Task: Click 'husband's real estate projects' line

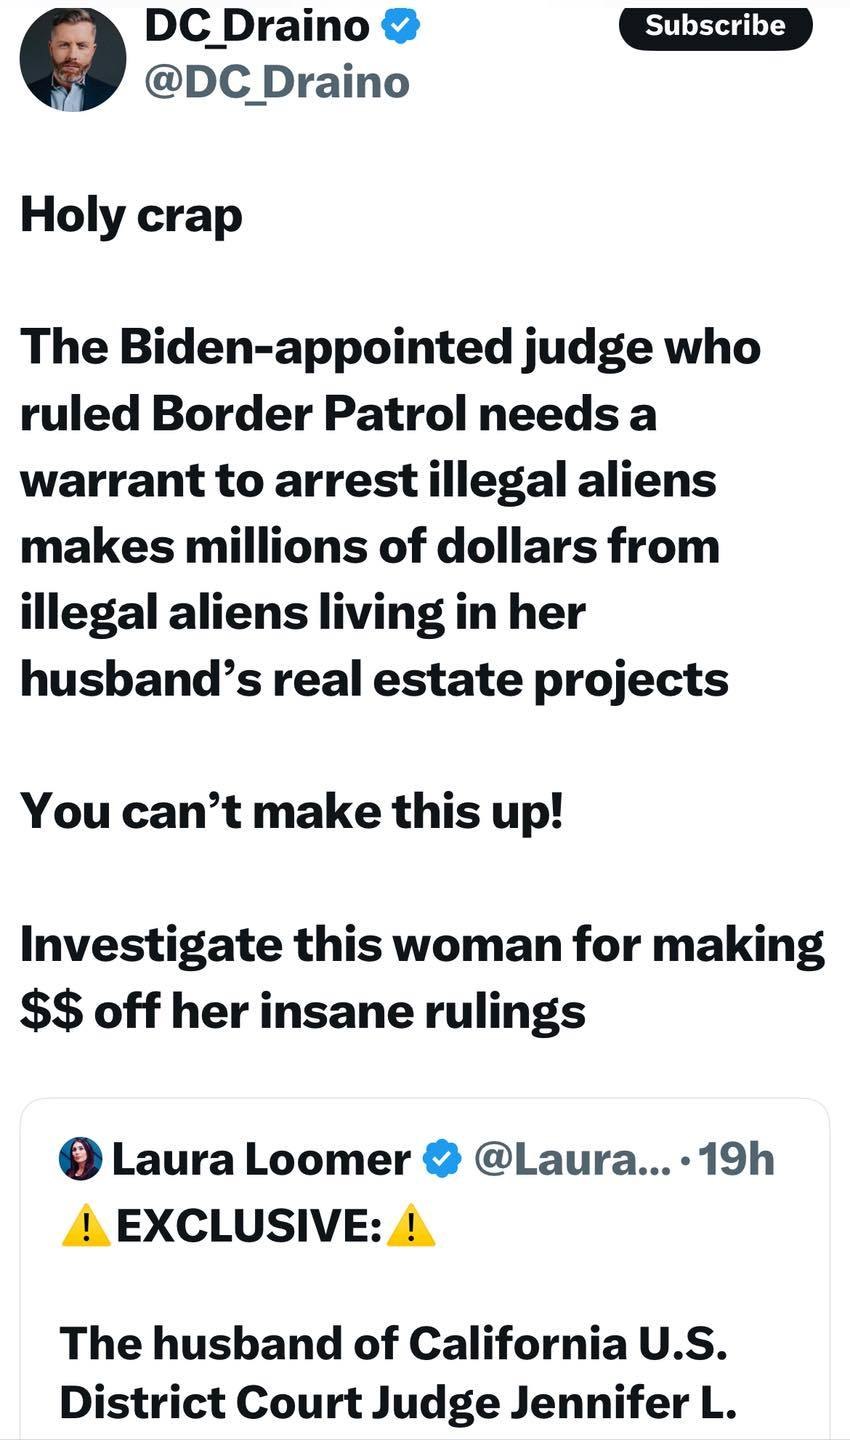Action: (374, 679)
